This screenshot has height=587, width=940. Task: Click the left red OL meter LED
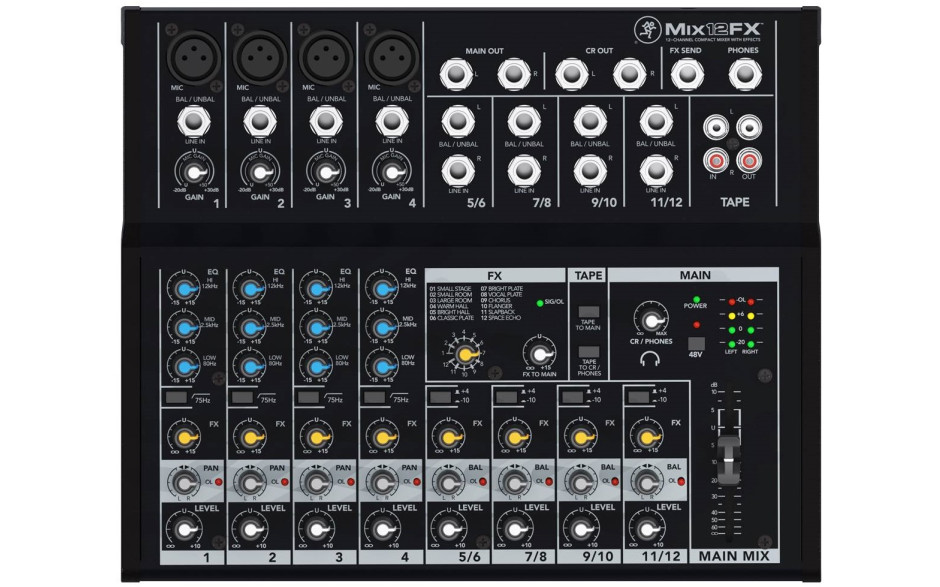731,301
